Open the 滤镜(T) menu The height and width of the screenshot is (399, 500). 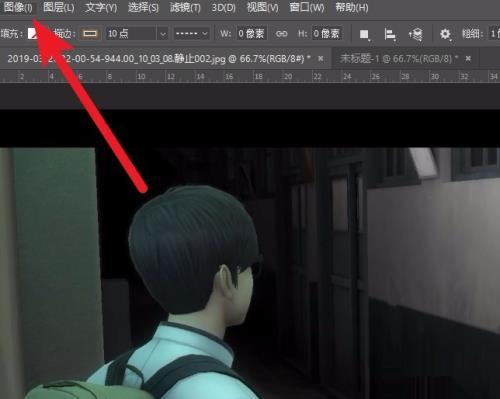pos(185,7)
